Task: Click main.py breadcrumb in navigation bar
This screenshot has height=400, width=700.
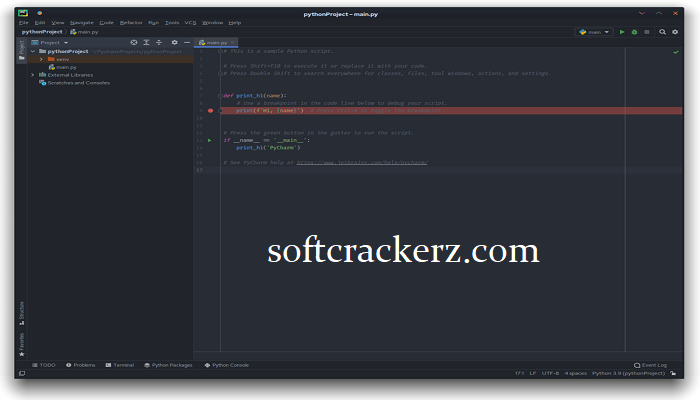Action: click(84, 32)
